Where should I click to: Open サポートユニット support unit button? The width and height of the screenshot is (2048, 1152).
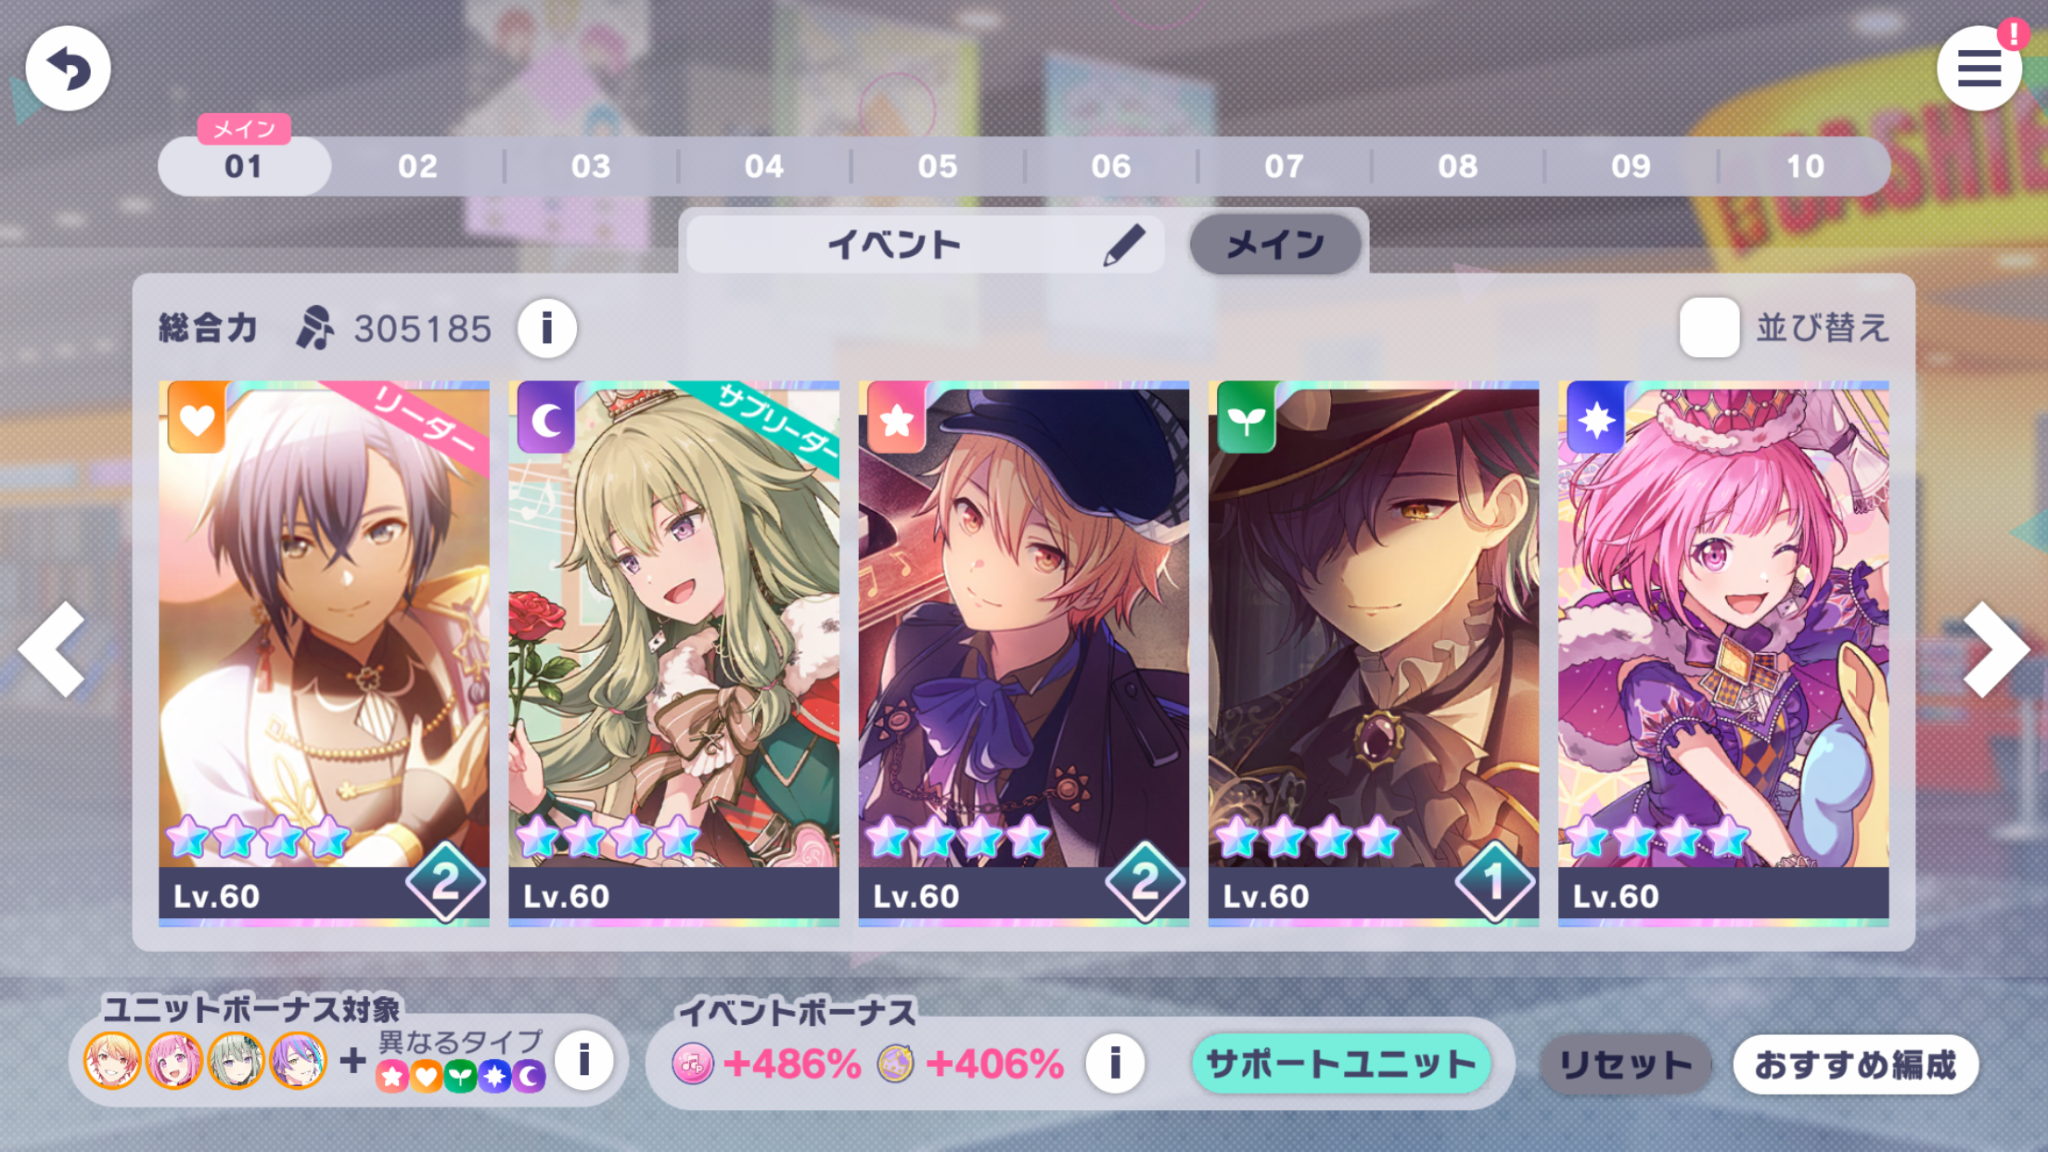[x=1340, y=1064]
